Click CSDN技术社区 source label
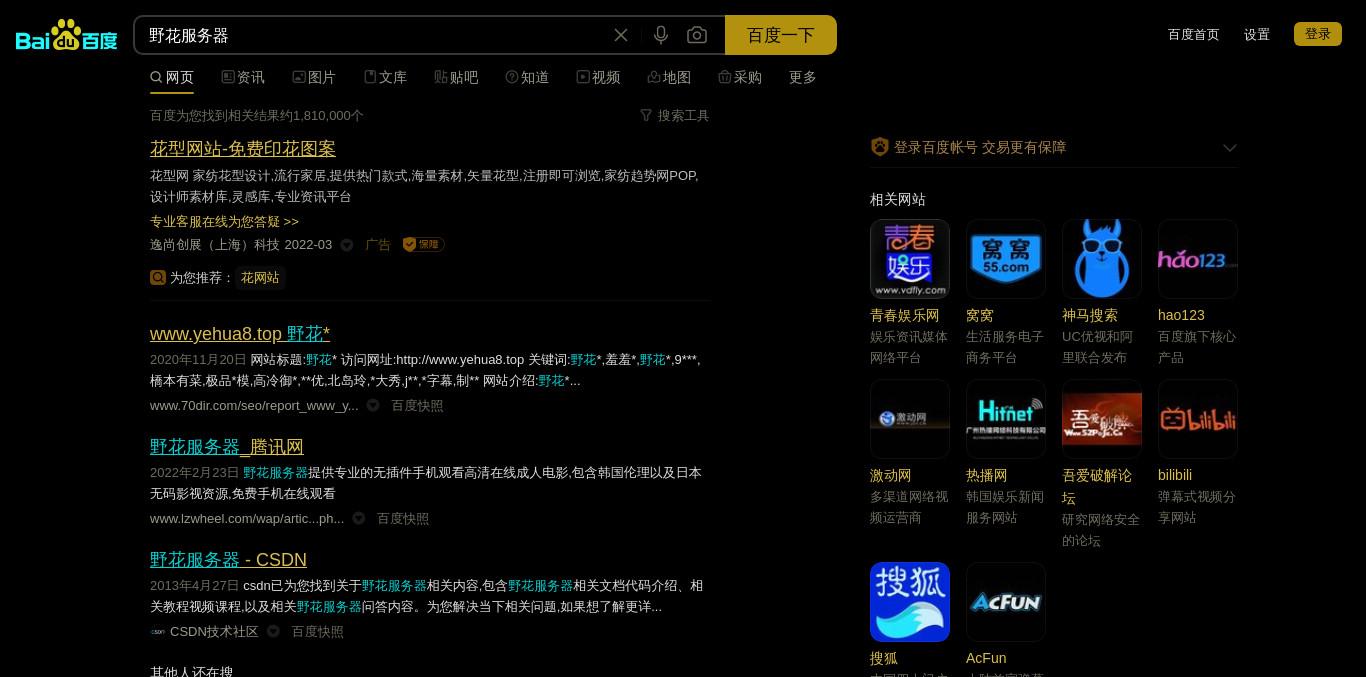Viewport: 1366px width, 677px height. [x=214, y=631]
